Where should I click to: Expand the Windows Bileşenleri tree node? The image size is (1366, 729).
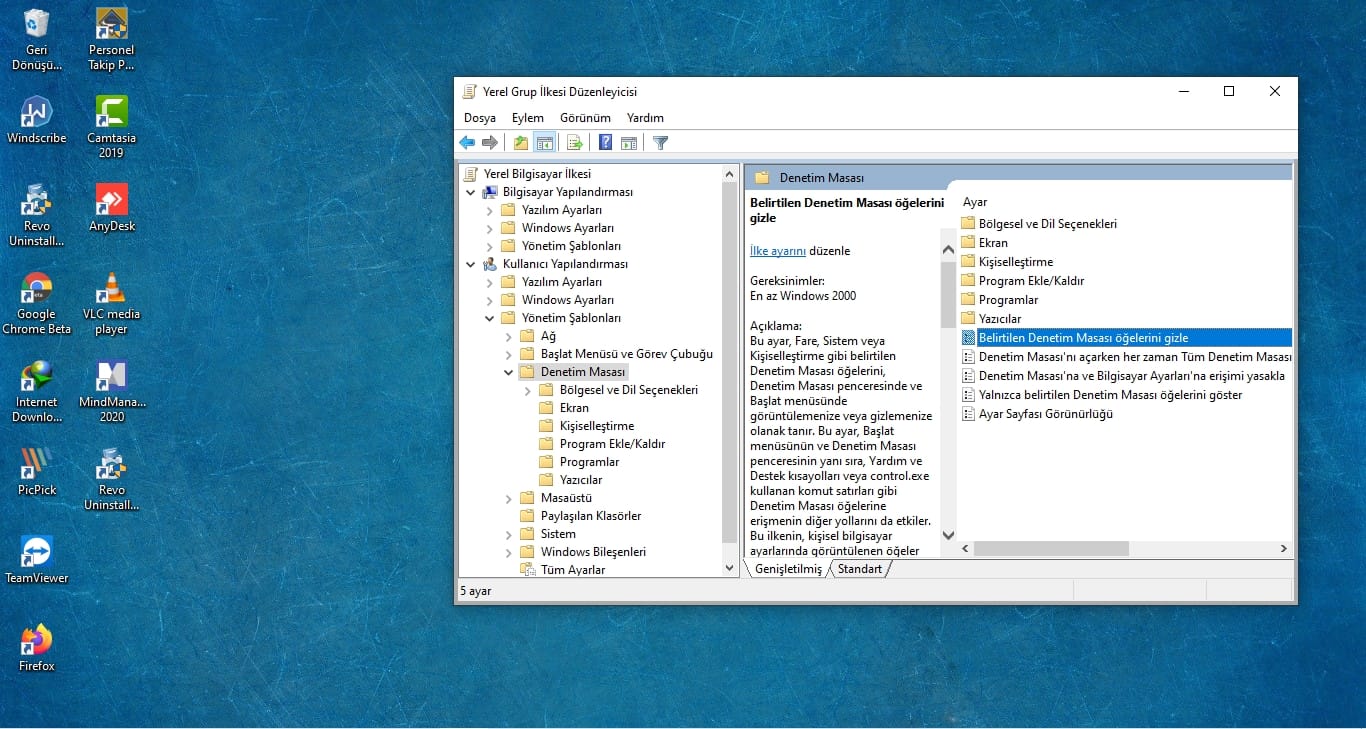pos(508,552)
